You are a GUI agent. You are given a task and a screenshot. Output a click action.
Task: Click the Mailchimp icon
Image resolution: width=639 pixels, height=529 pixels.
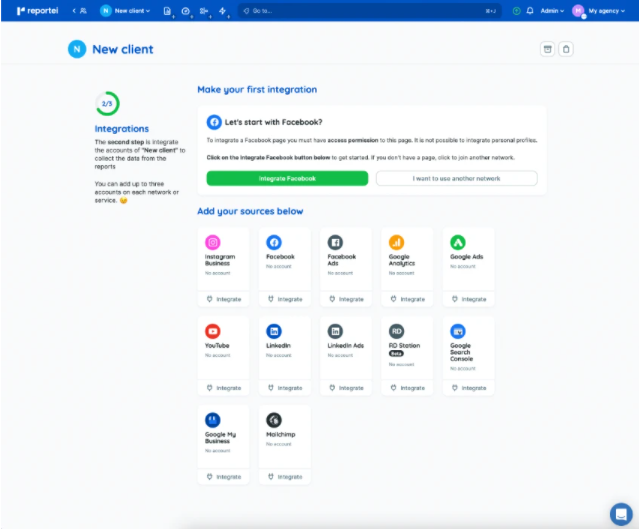click(x=274, y=420)
